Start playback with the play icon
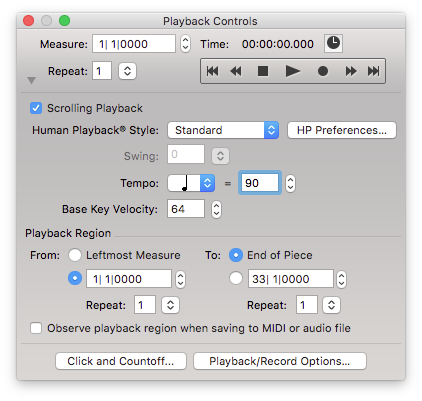The image size is (422, 401). [293, 71]
